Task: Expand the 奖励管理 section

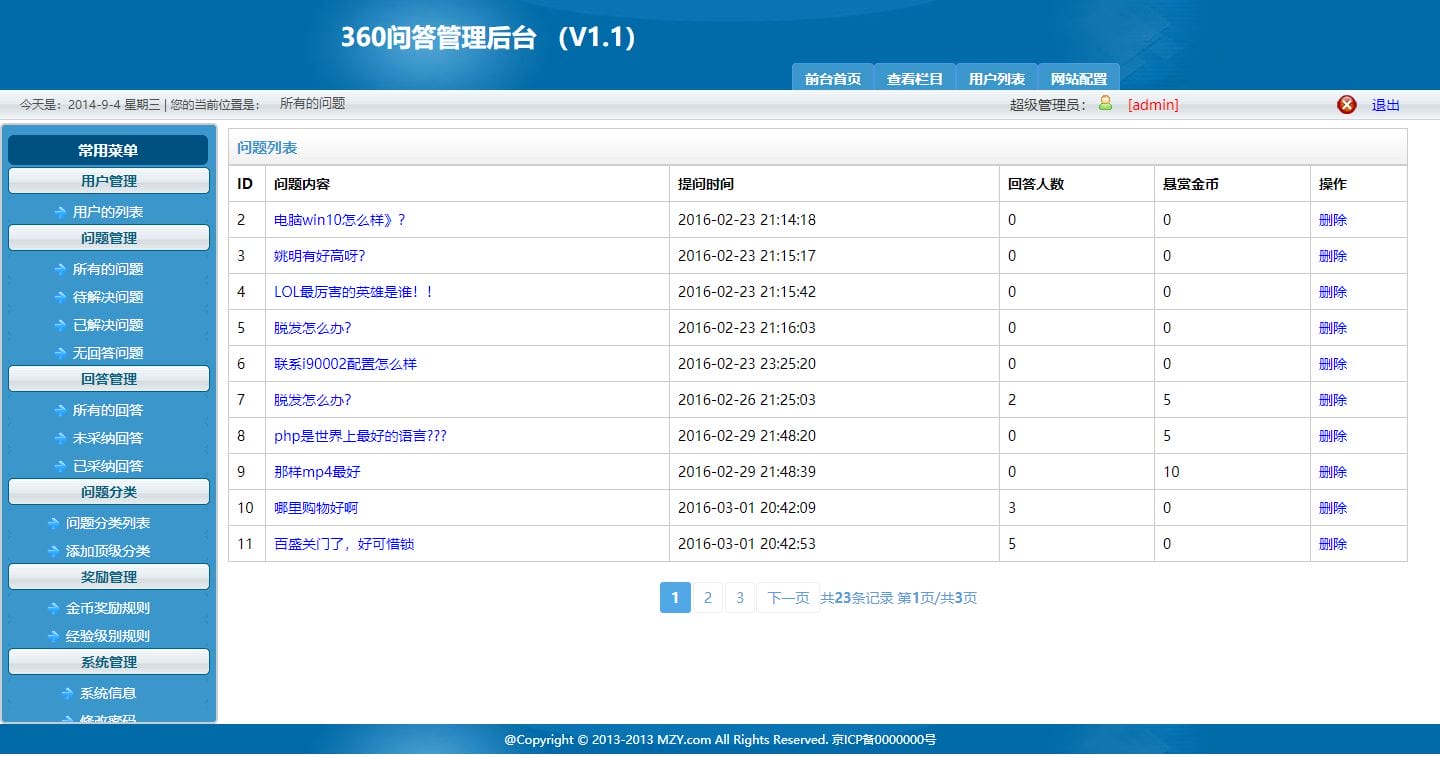Action: 109,576
